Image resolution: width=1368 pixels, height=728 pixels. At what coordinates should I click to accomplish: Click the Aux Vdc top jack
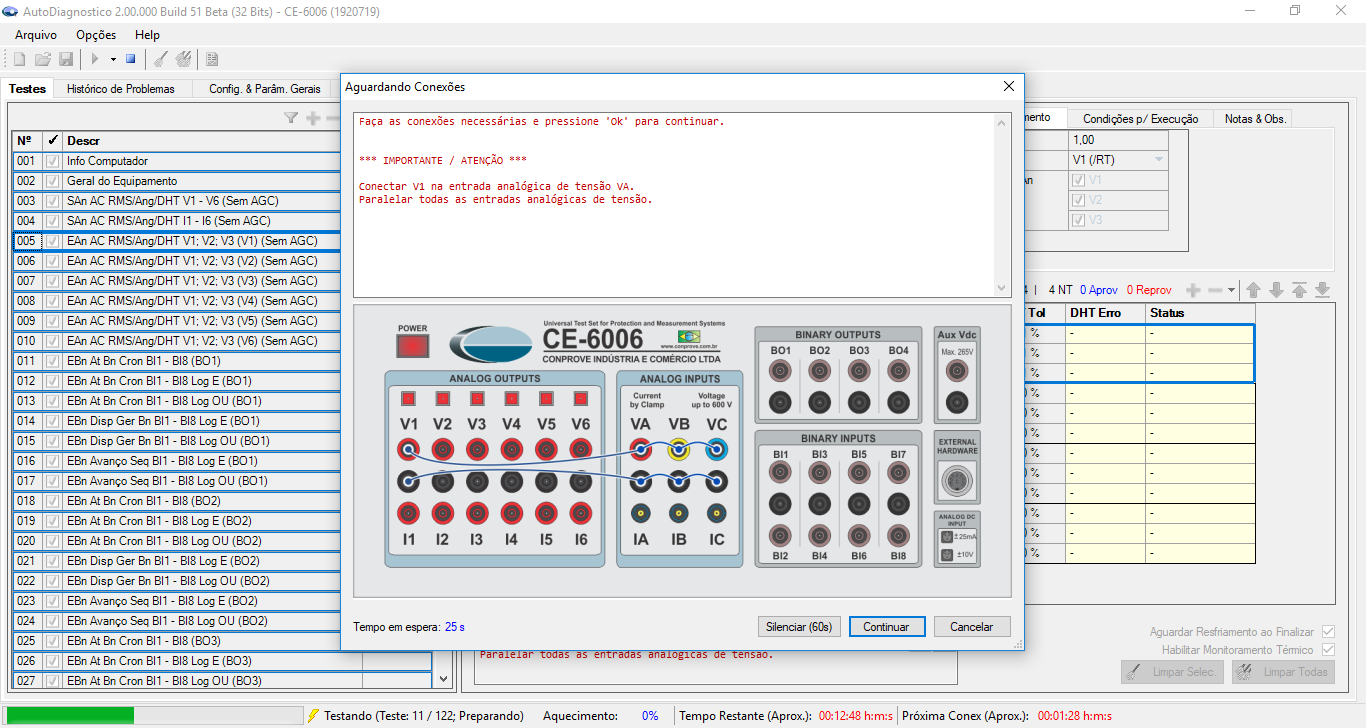tap(957, 371)
